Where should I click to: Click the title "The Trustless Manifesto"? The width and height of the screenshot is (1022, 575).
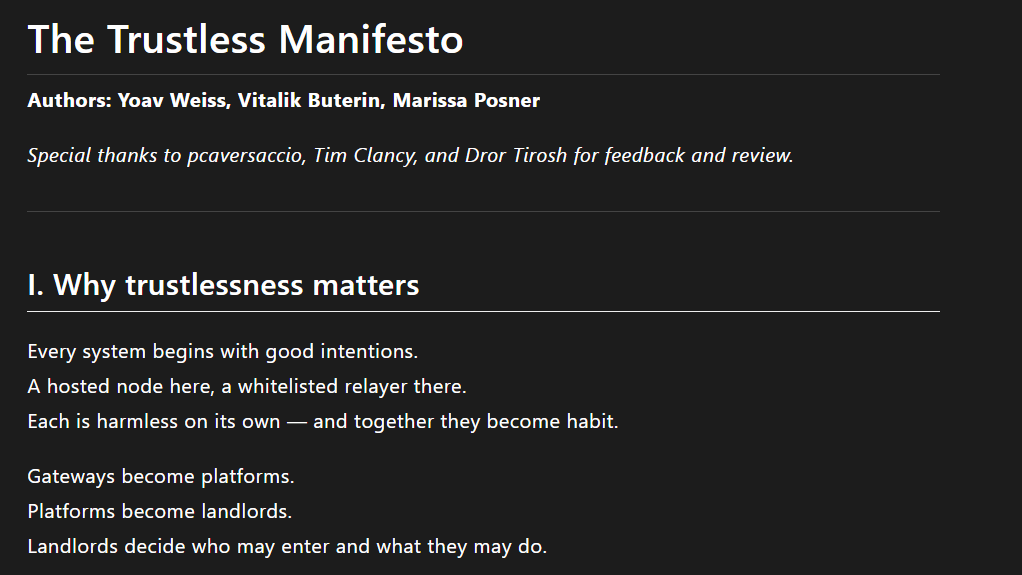[245, 40]
